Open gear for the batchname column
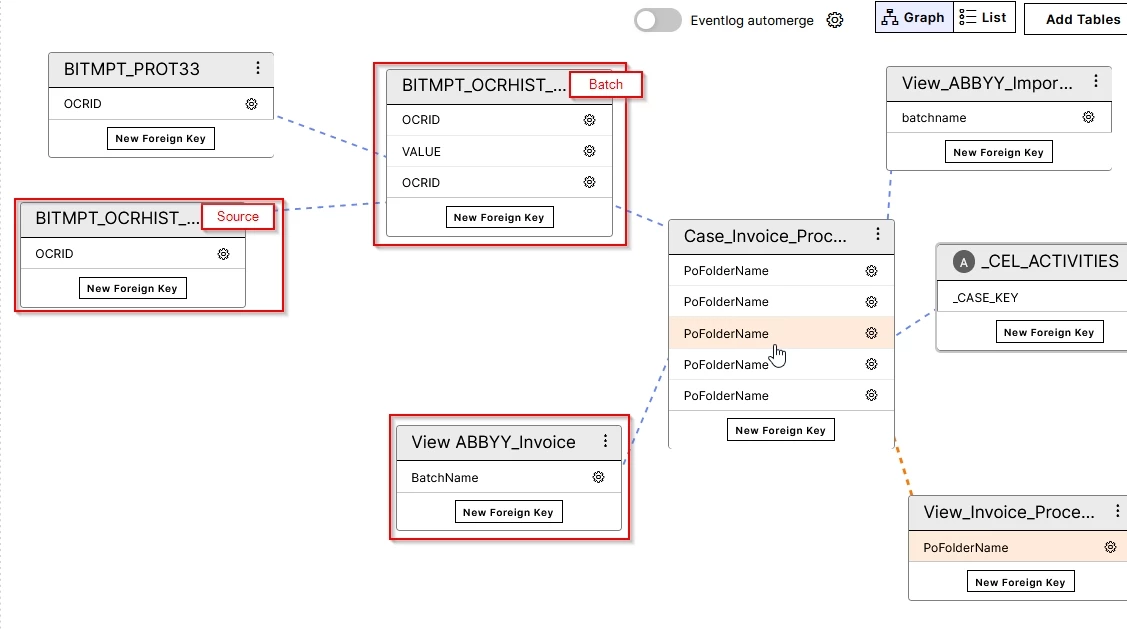Image resolution: width=1127 pixels, height=629 pixels. point(1088,117)
